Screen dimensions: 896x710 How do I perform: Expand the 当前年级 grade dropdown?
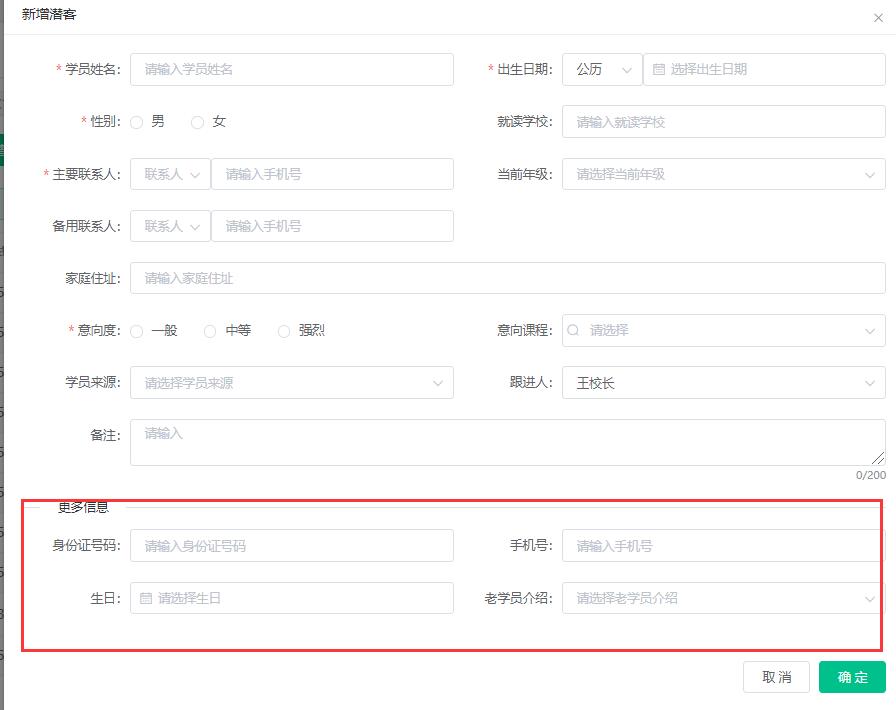pyautogui.click(x=723, y=174)
